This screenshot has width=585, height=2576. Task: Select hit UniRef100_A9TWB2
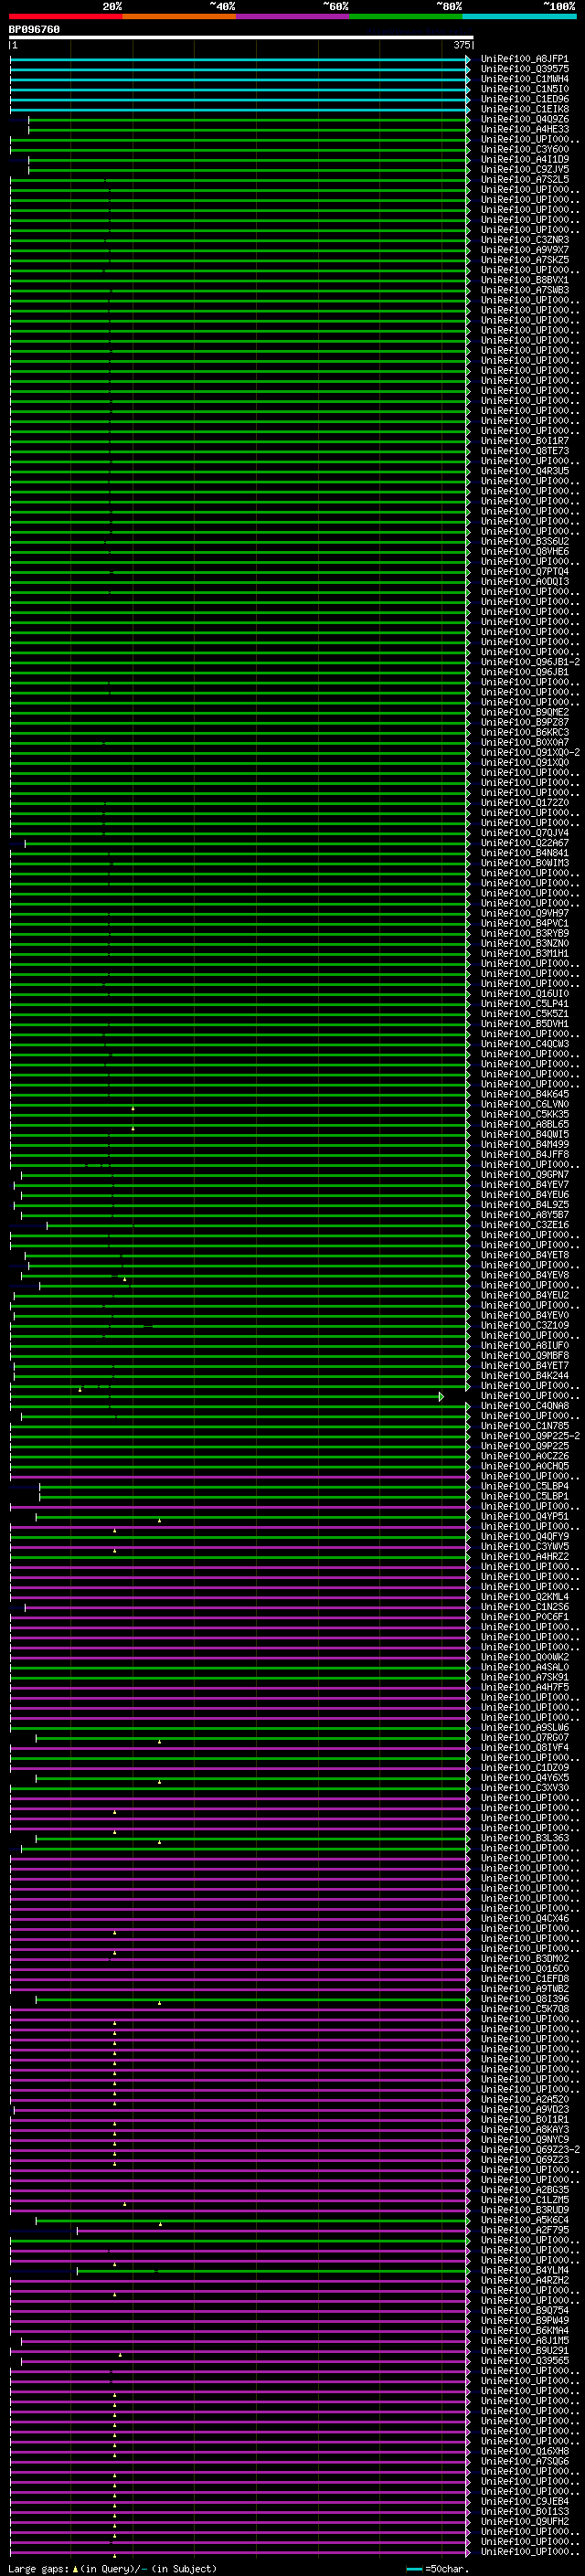[525, 1988]
